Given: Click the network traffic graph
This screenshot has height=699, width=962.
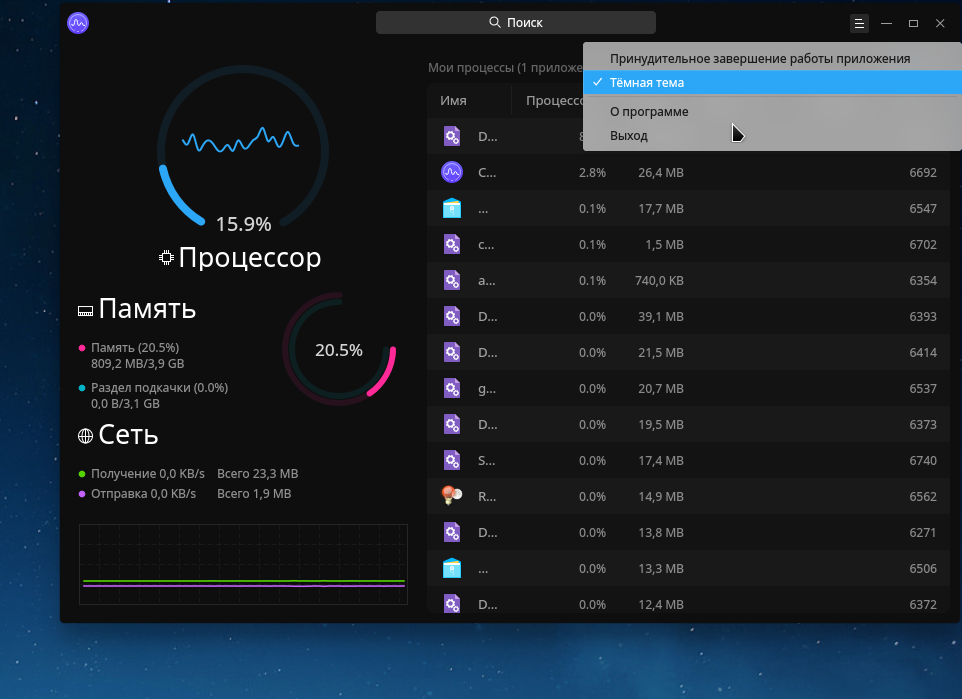Looking at the screenshot, I should coord(243,564).
